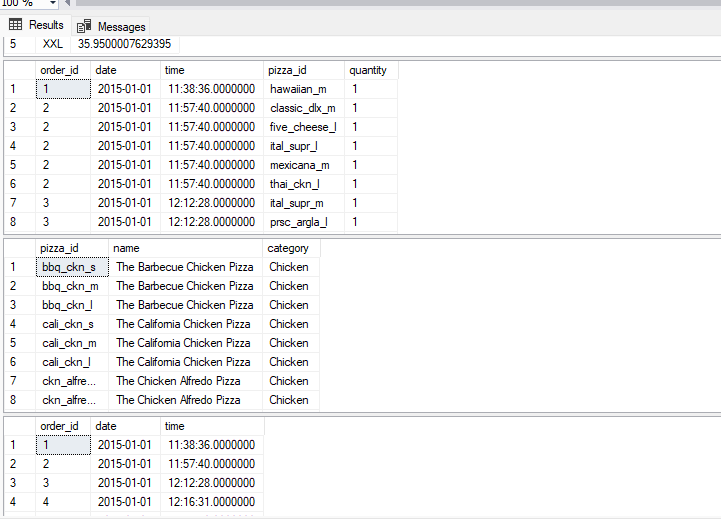The width and height of the screenshot is (721, 519).
Task: Select the thai_ckn_l cell
Action: coord(304,184)
